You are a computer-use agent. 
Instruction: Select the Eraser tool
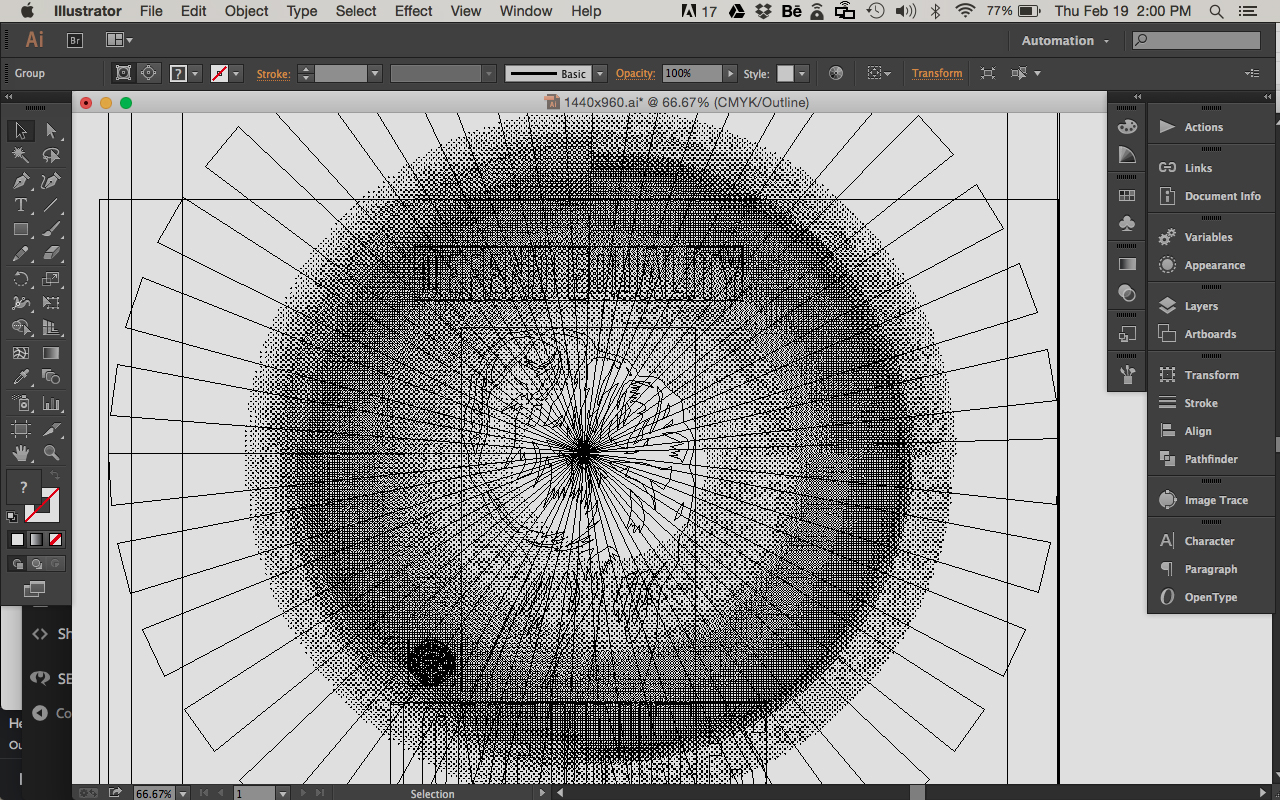[51, 254]
